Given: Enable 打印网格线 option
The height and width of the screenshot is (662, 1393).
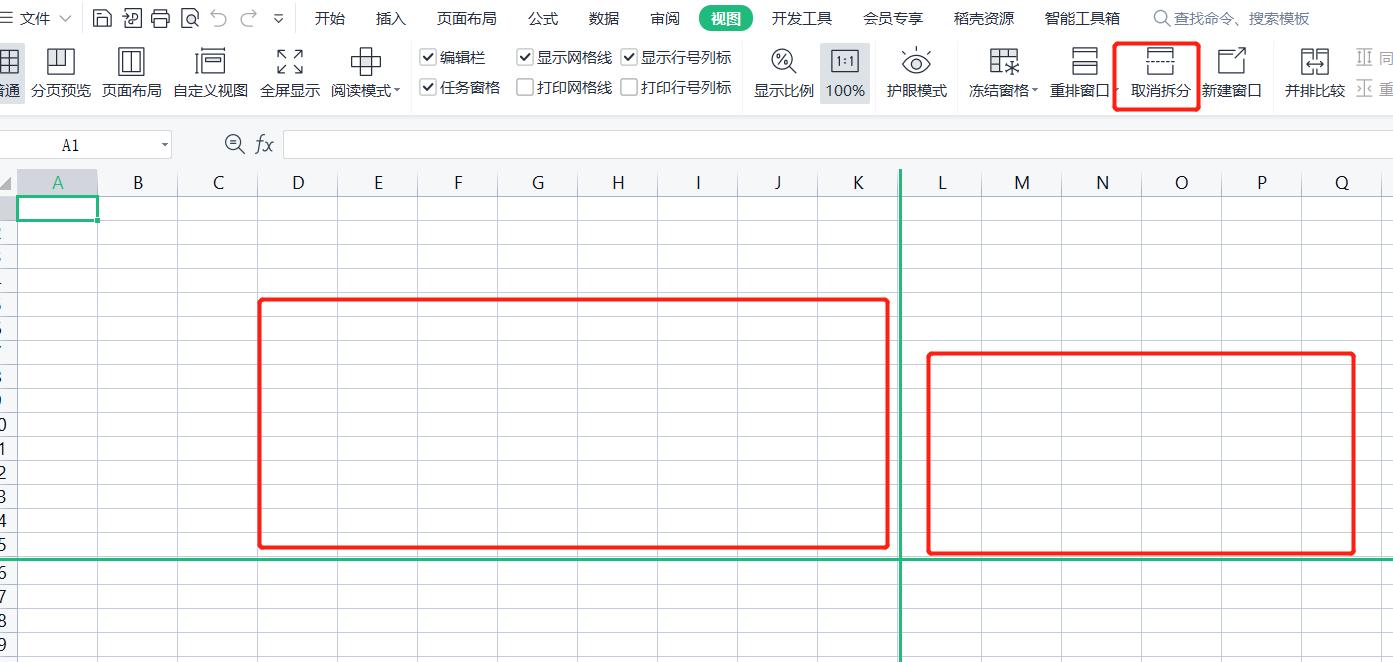Looking at the screenshot, I should (524, 86).
